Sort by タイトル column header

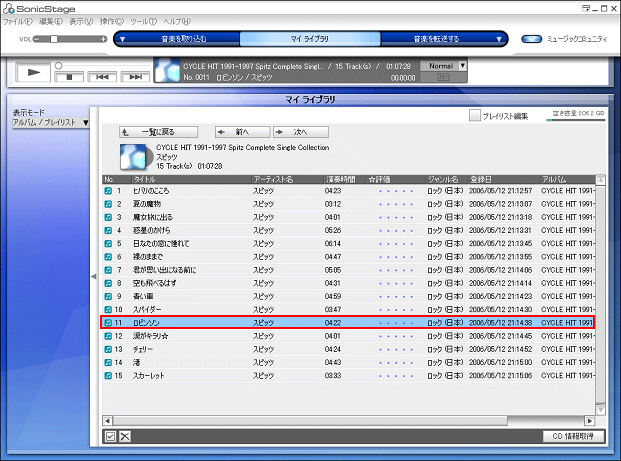192,179
